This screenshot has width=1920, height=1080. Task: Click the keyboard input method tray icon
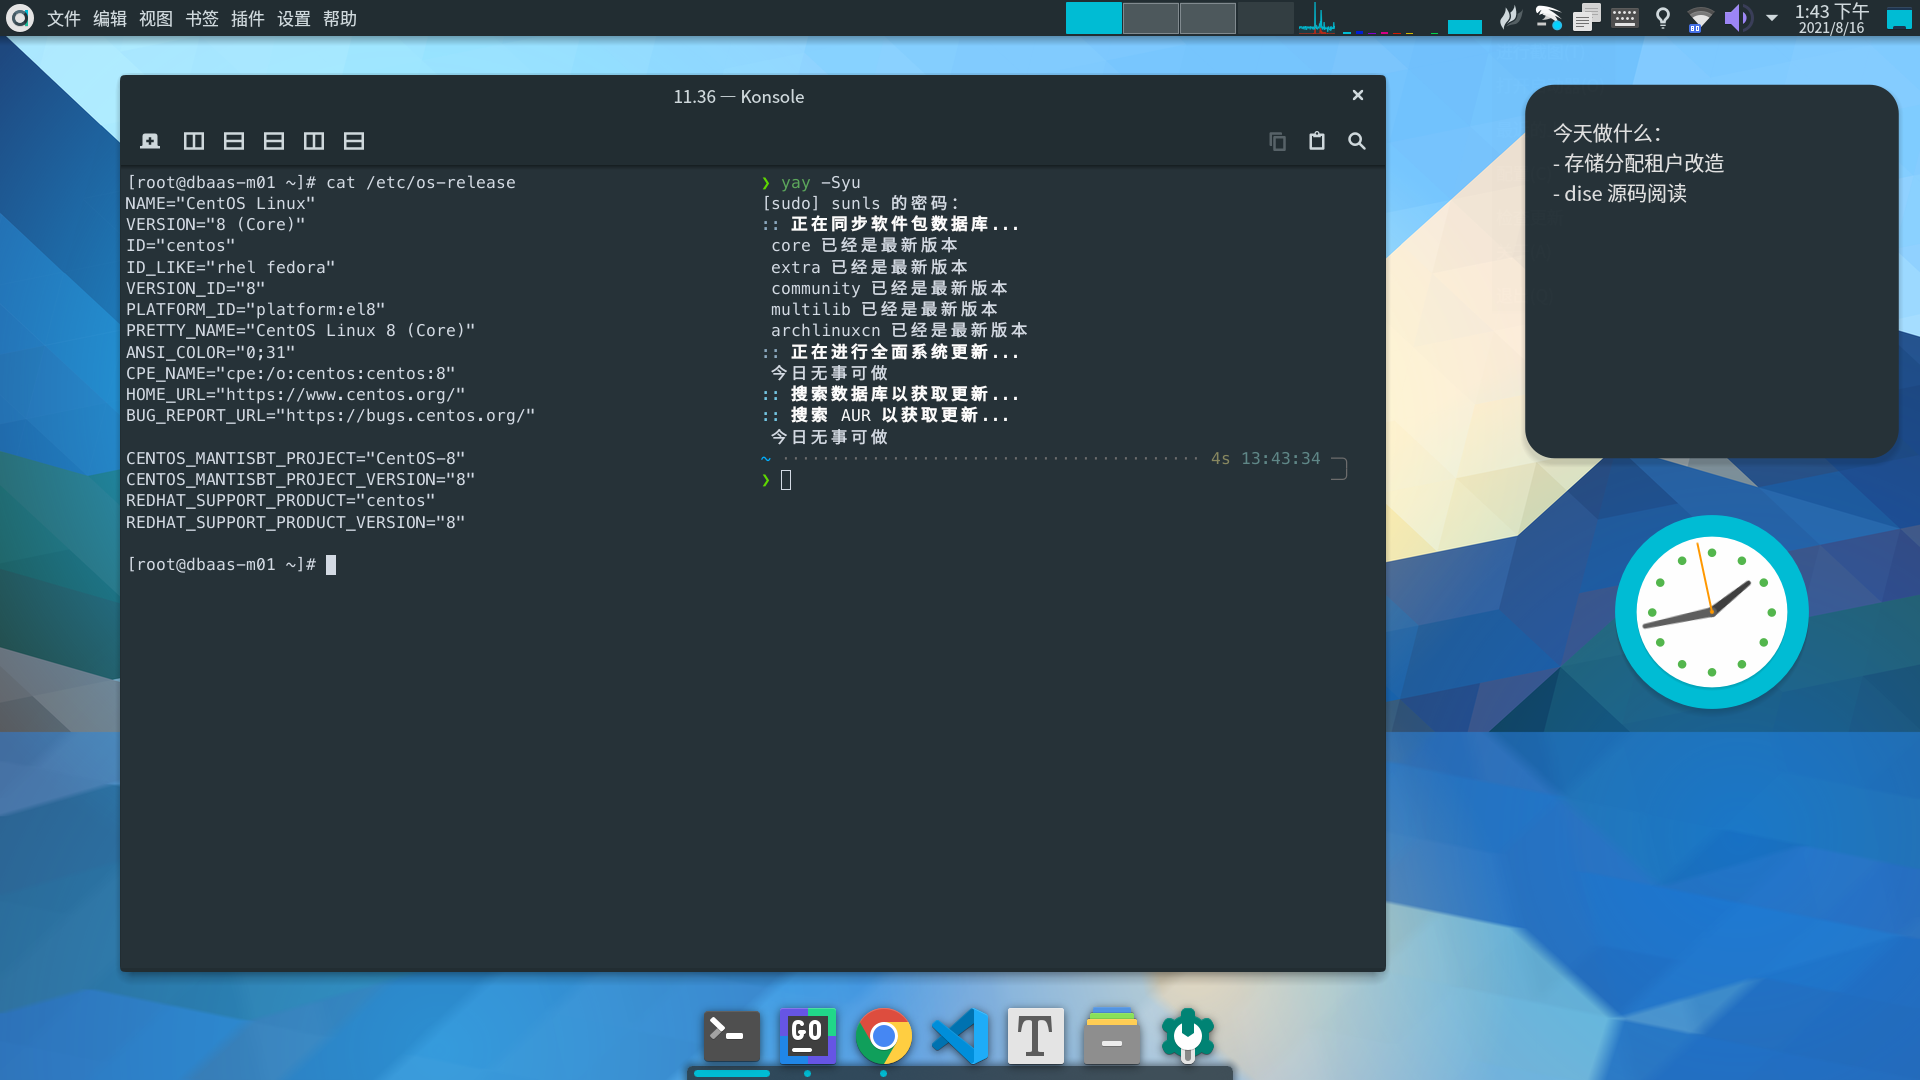(1625, 18)
